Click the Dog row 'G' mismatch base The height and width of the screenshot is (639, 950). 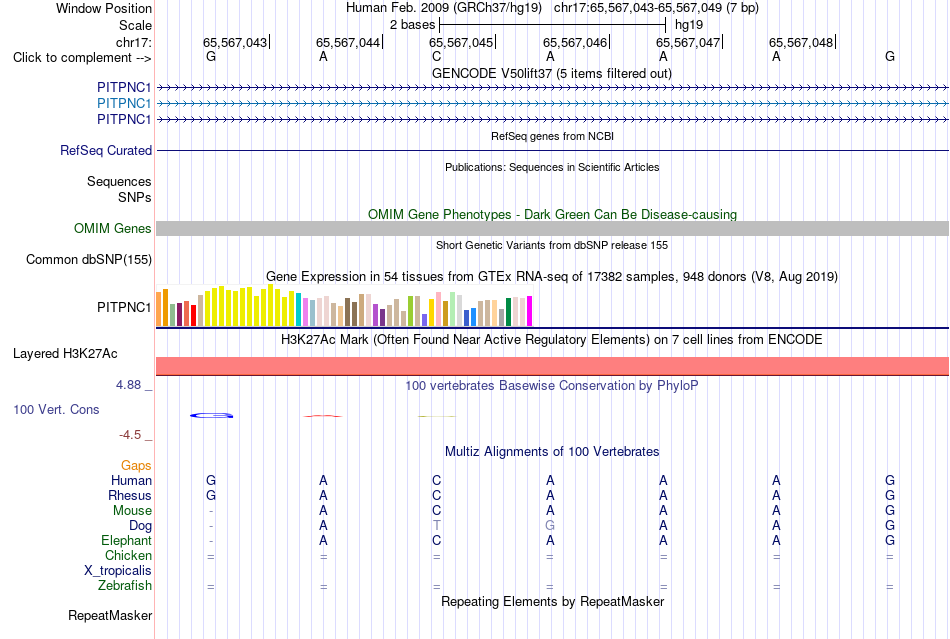pos(550,525)
